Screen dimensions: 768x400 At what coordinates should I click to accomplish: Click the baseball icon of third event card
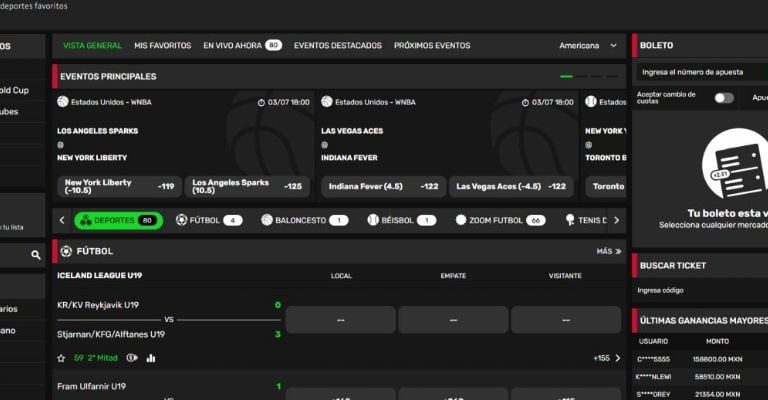591,102
